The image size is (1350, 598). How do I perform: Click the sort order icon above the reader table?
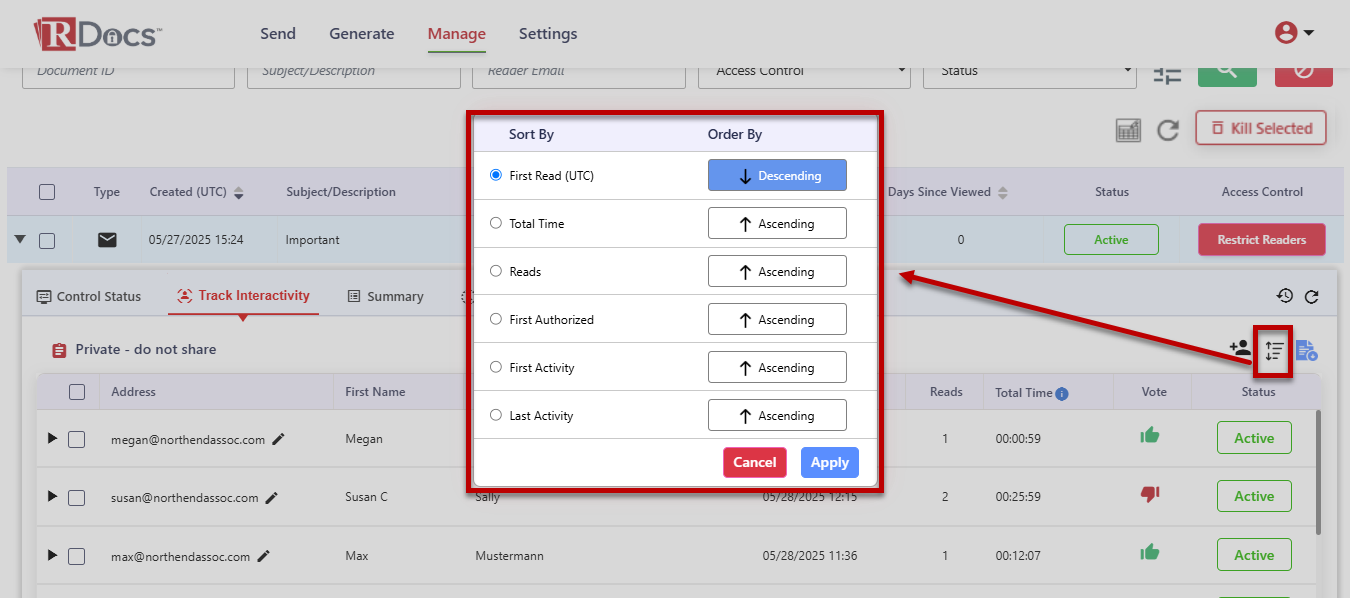click(1274, 350)
